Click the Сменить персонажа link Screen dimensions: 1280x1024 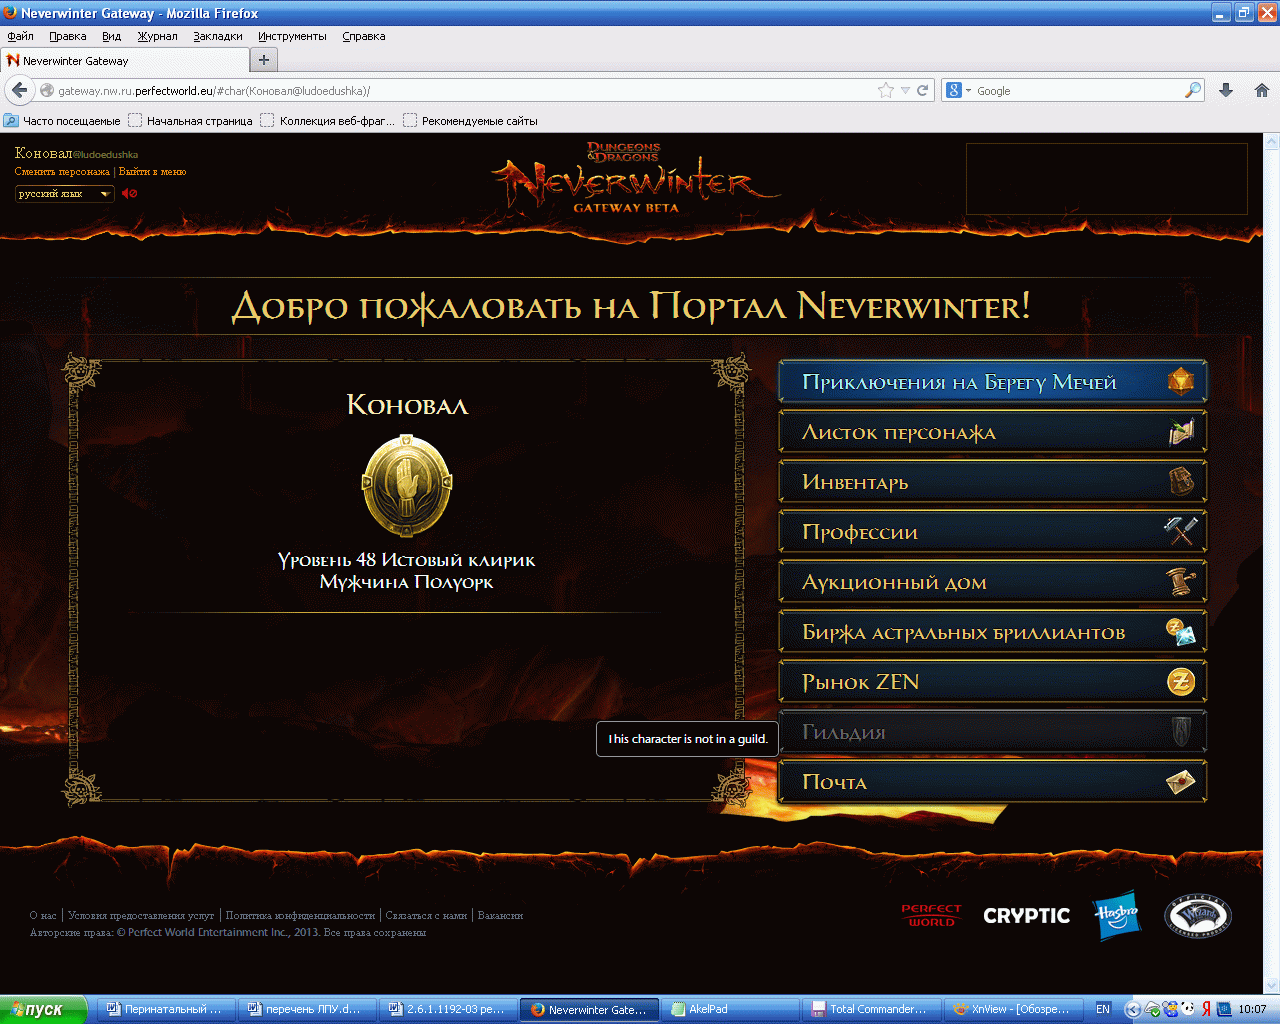point(62,172)
